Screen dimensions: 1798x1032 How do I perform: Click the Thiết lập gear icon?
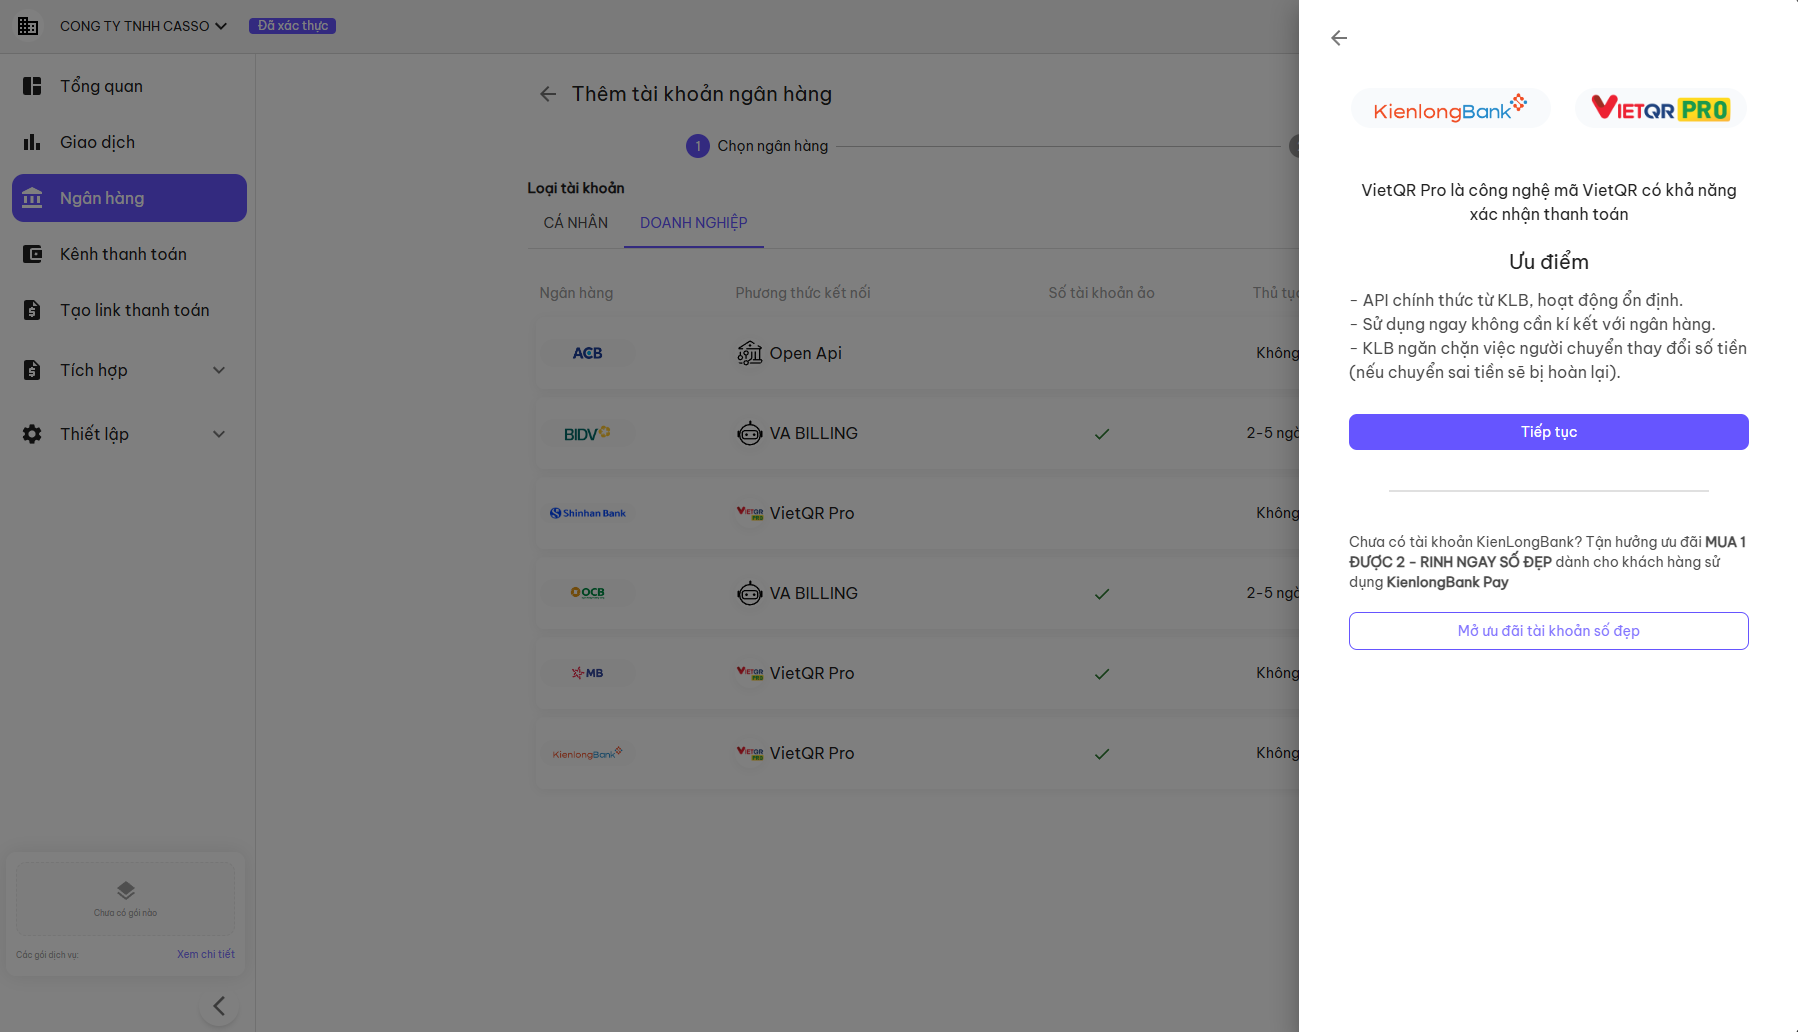pos(32,434)
